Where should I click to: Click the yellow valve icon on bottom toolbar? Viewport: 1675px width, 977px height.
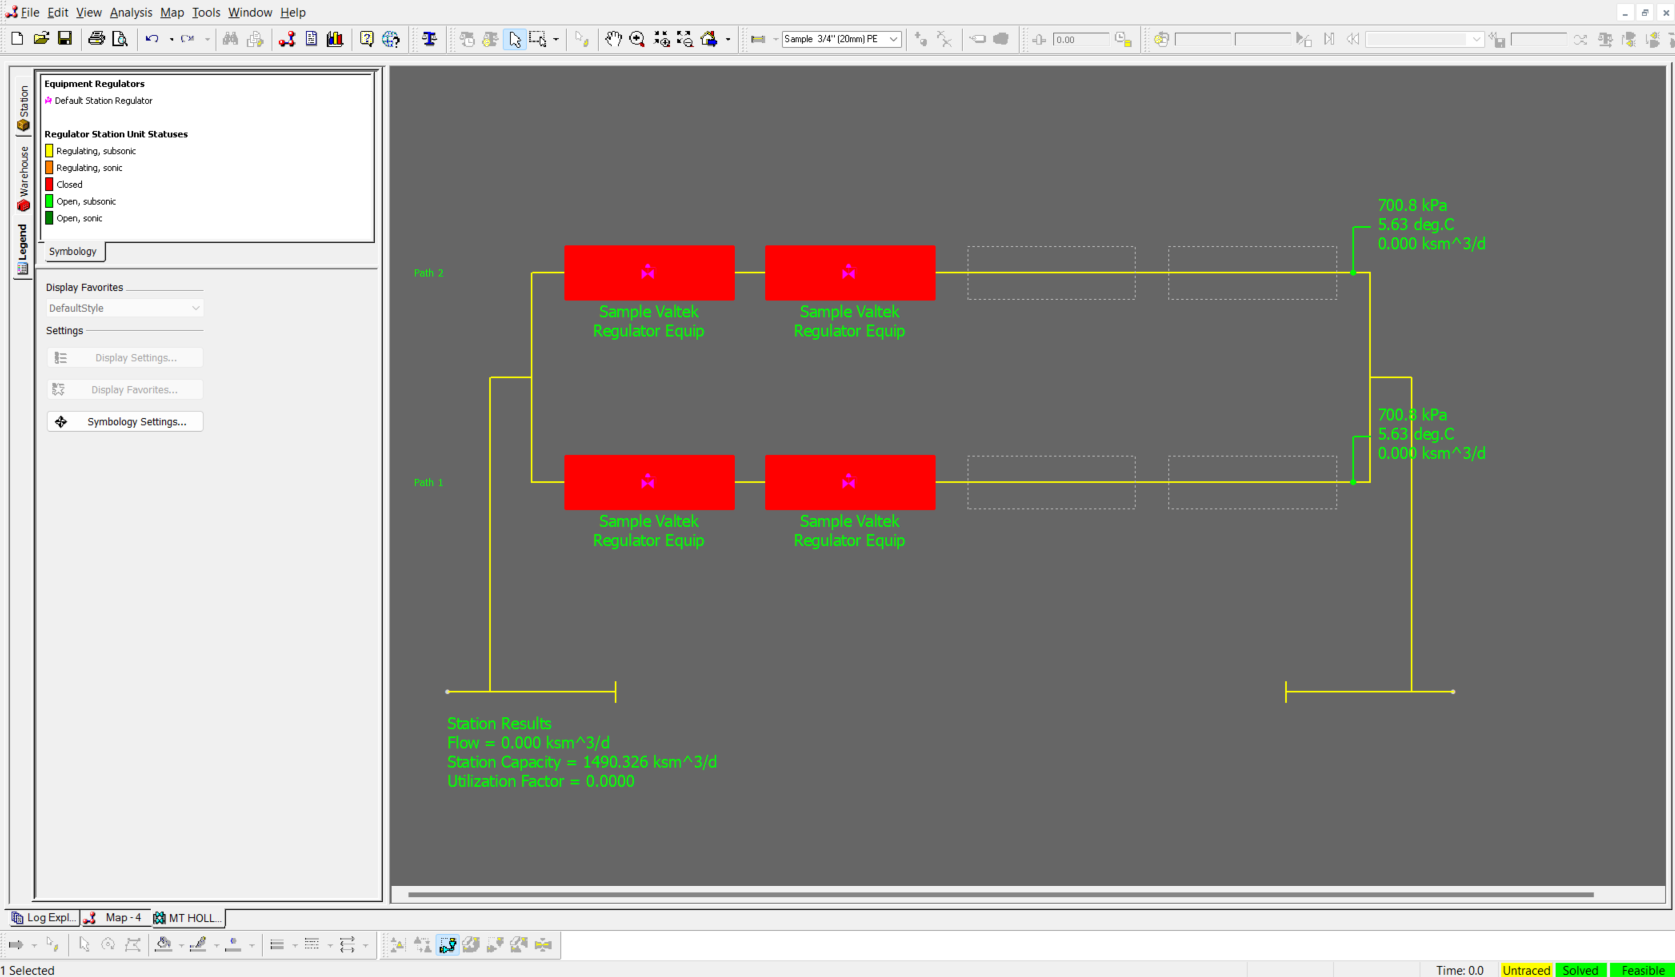(543, 945)
